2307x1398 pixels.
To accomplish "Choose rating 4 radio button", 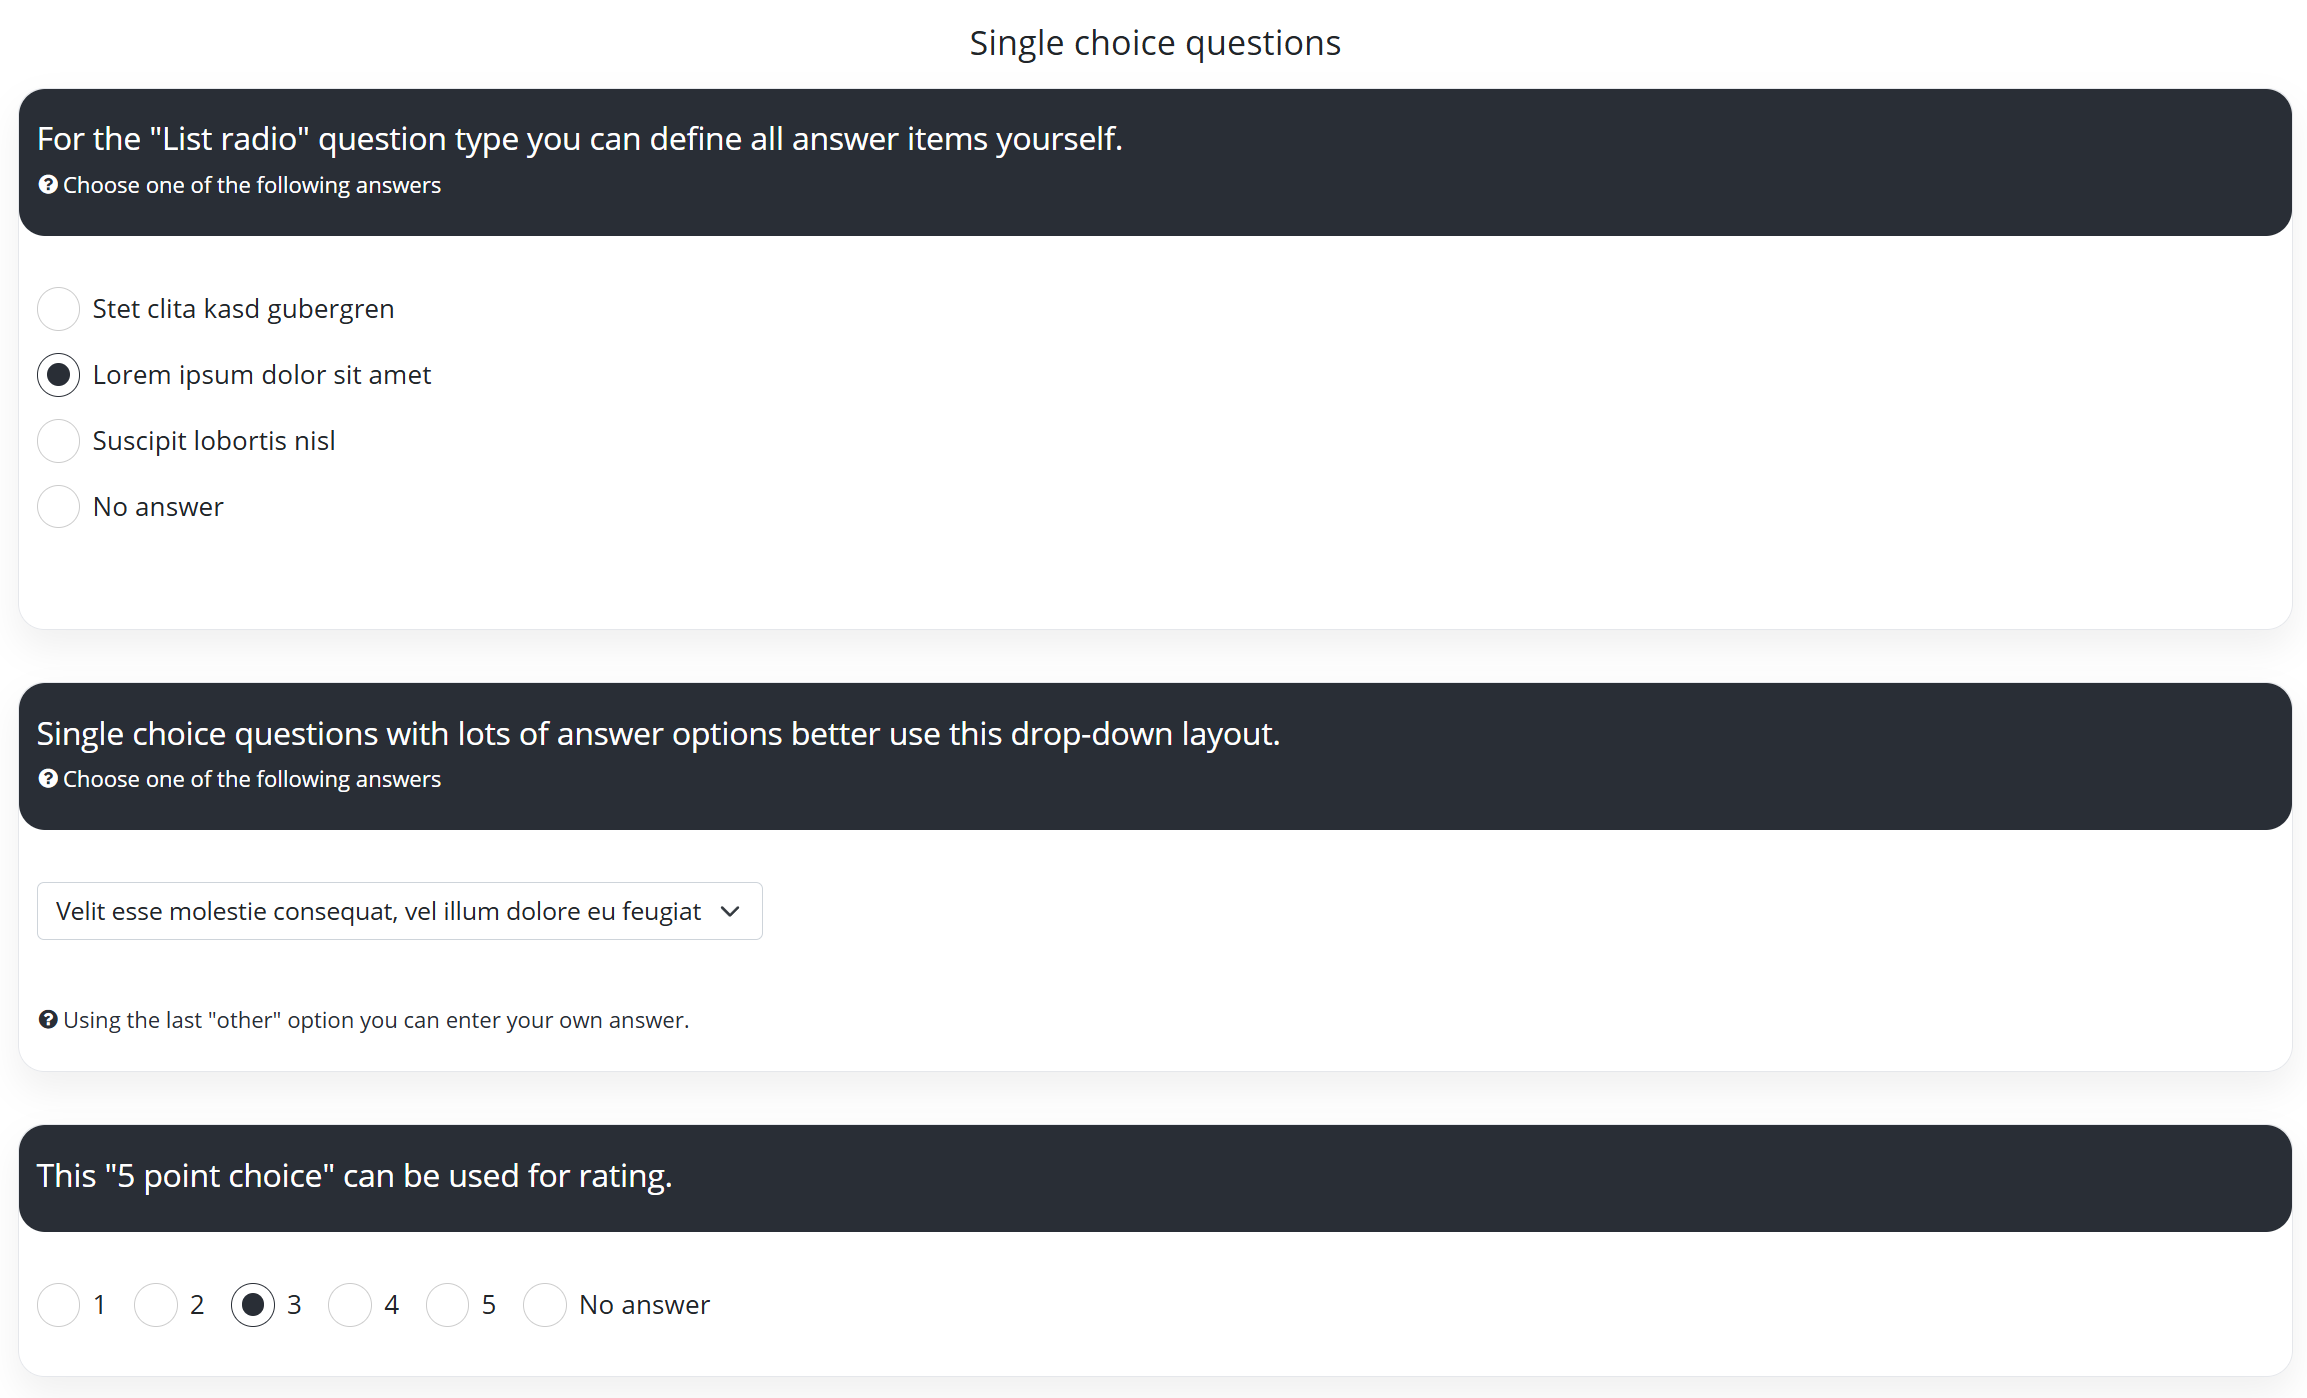I will [x=350, y=1305].
